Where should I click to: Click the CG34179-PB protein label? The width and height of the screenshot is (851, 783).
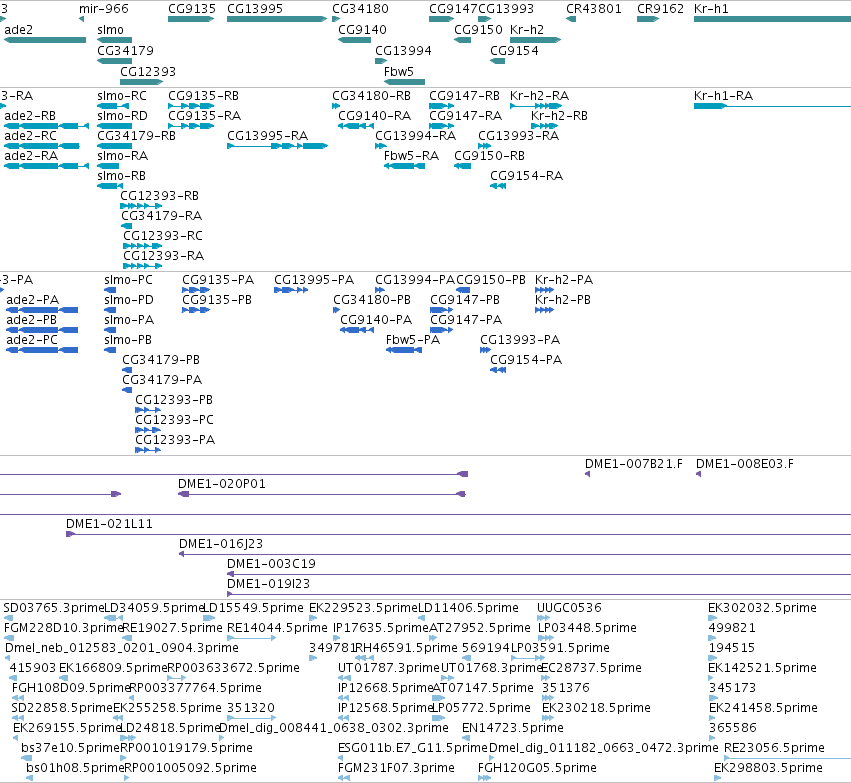[x=161, y=360]
